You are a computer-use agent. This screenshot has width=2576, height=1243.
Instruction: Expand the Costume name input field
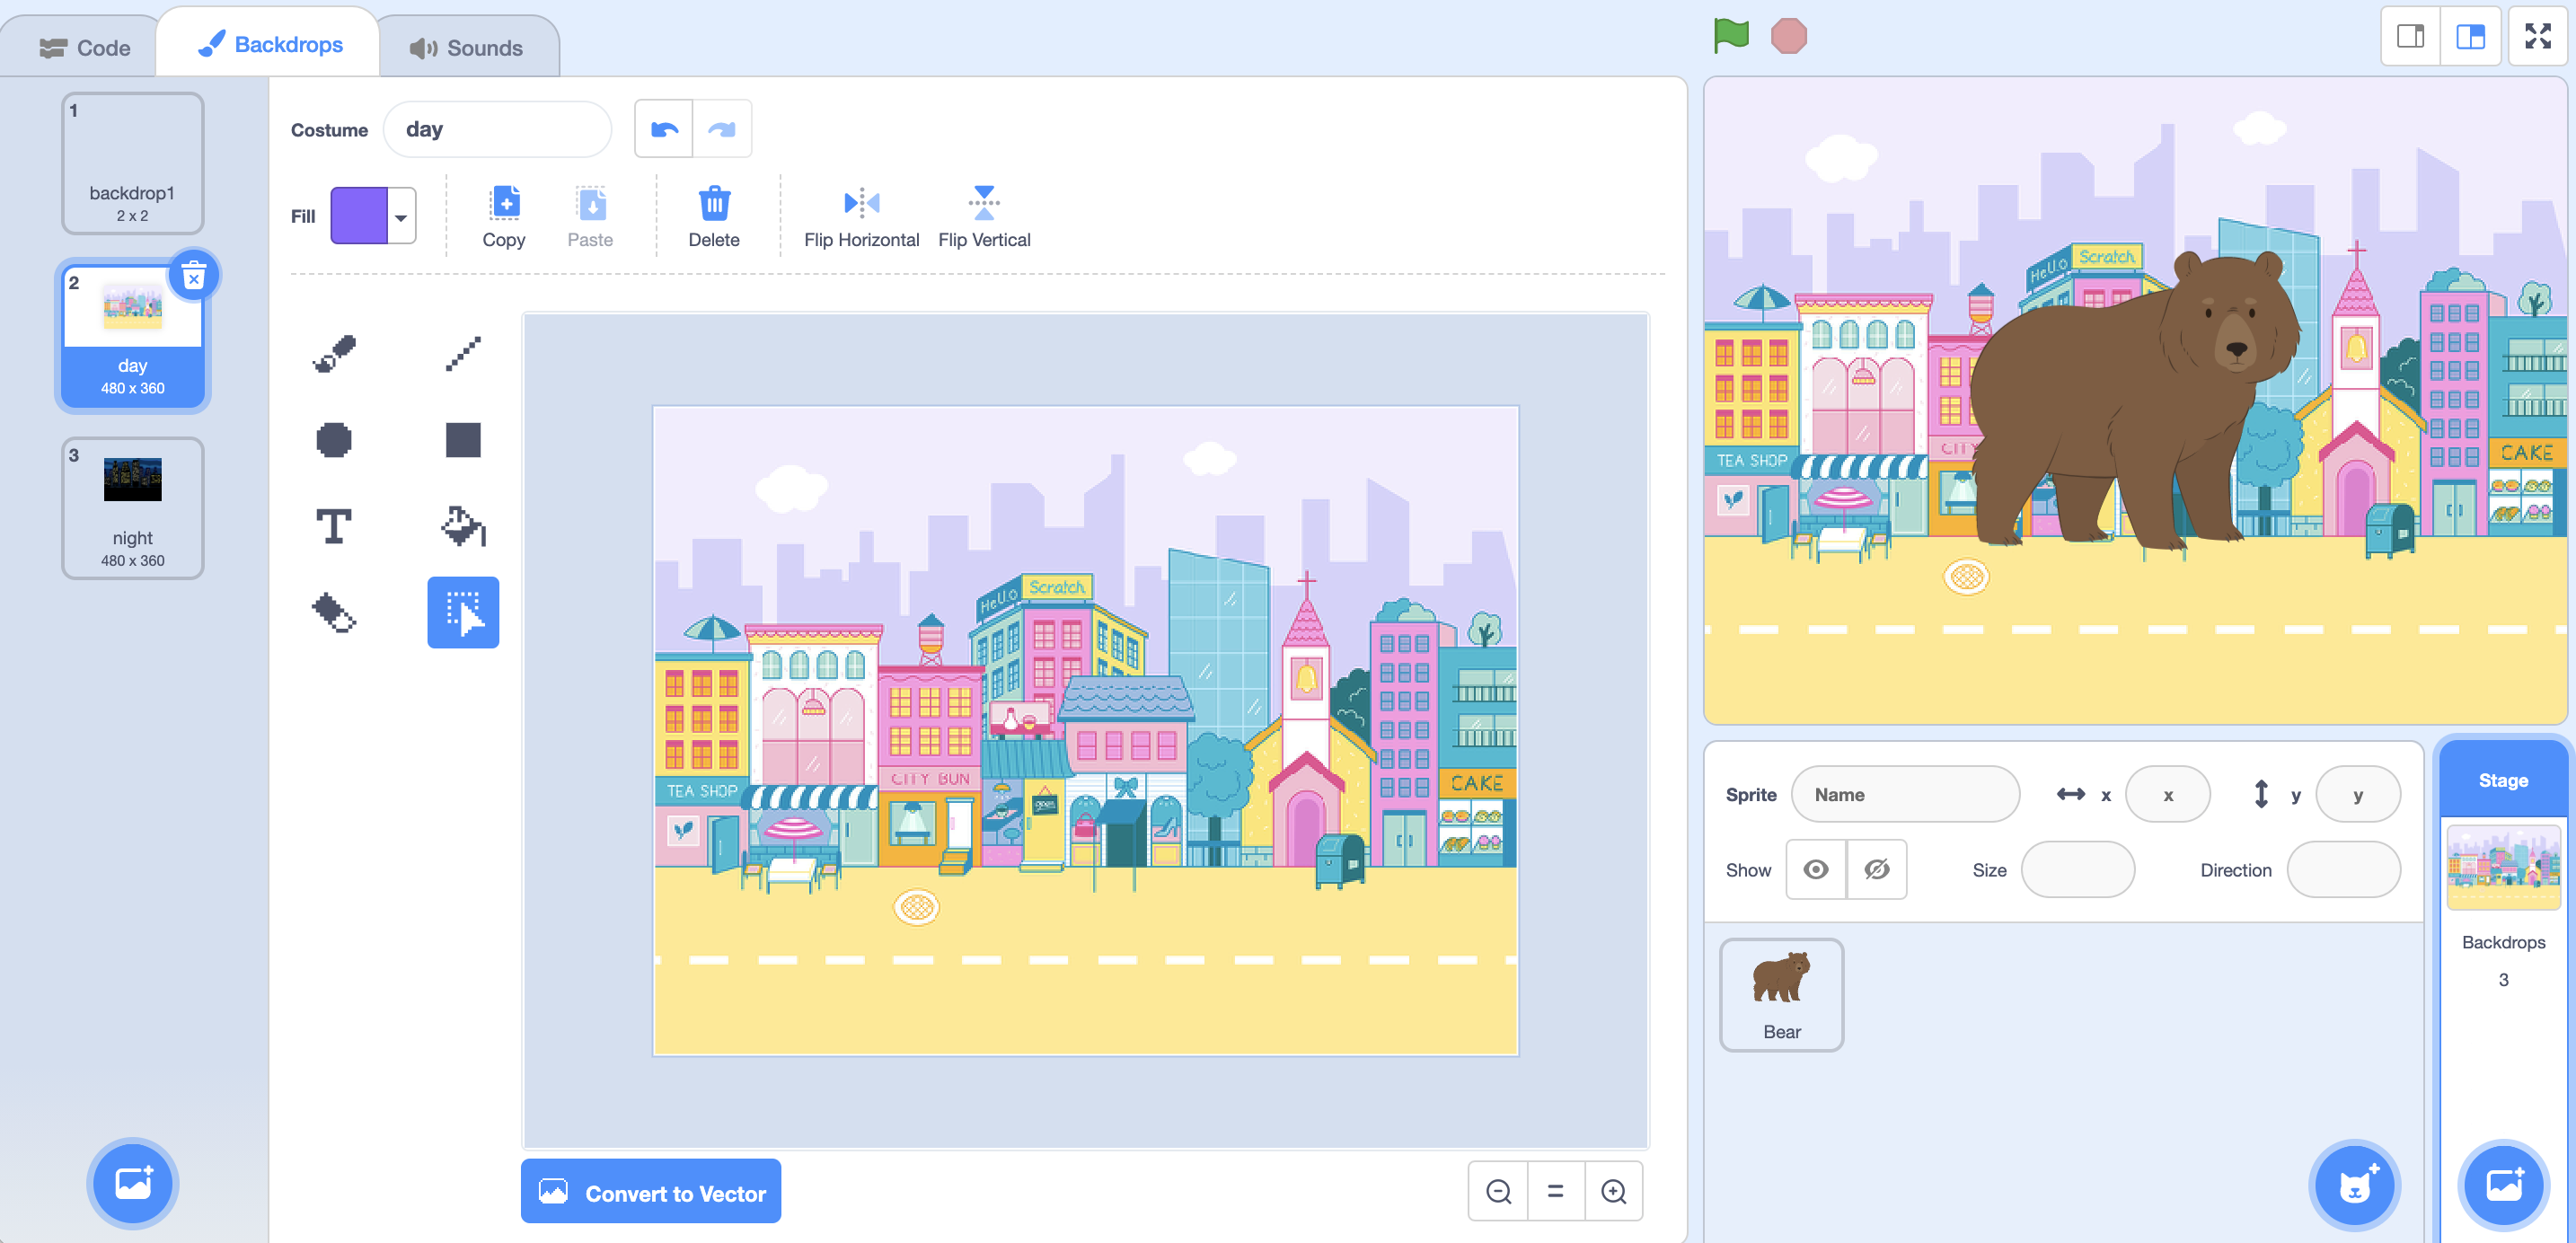[498, 128]
